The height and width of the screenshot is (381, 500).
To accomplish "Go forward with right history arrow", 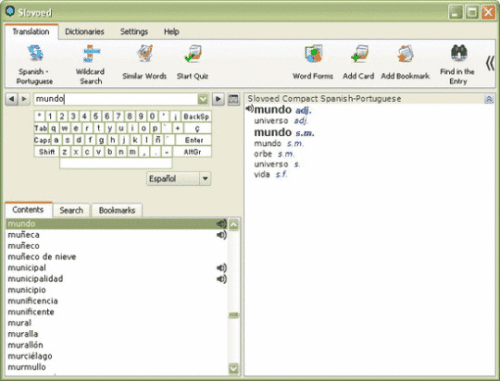I will [24, 99].
